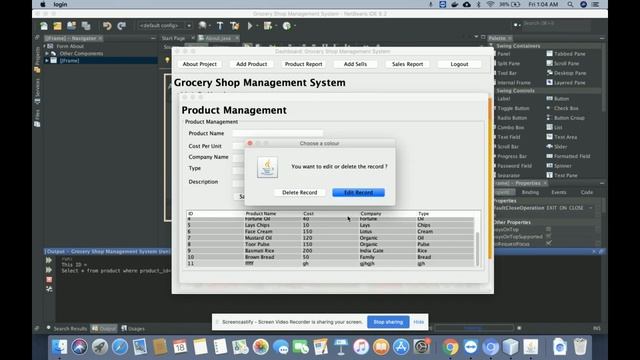Select Button Group in the Palette
This screenshot has height=360, width=640.
565,118
